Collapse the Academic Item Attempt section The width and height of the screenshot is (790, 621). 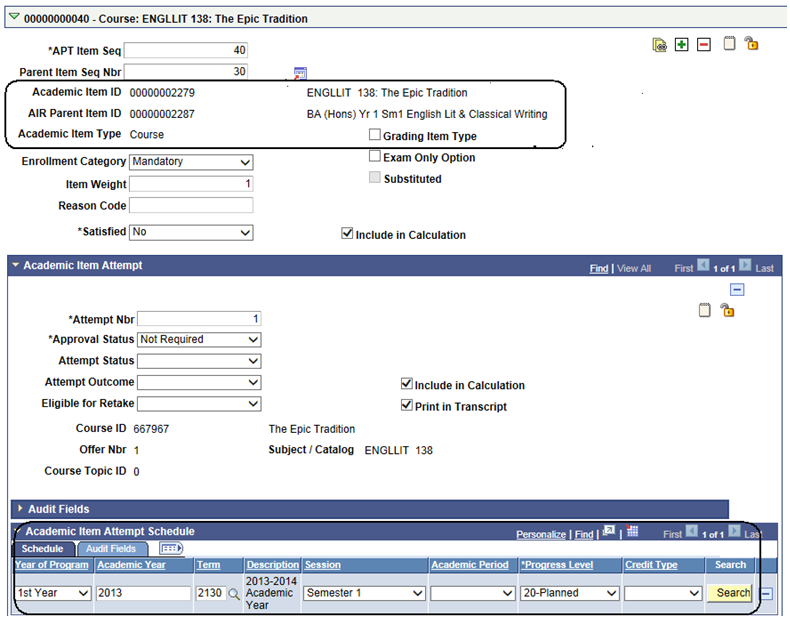[16, 264]
